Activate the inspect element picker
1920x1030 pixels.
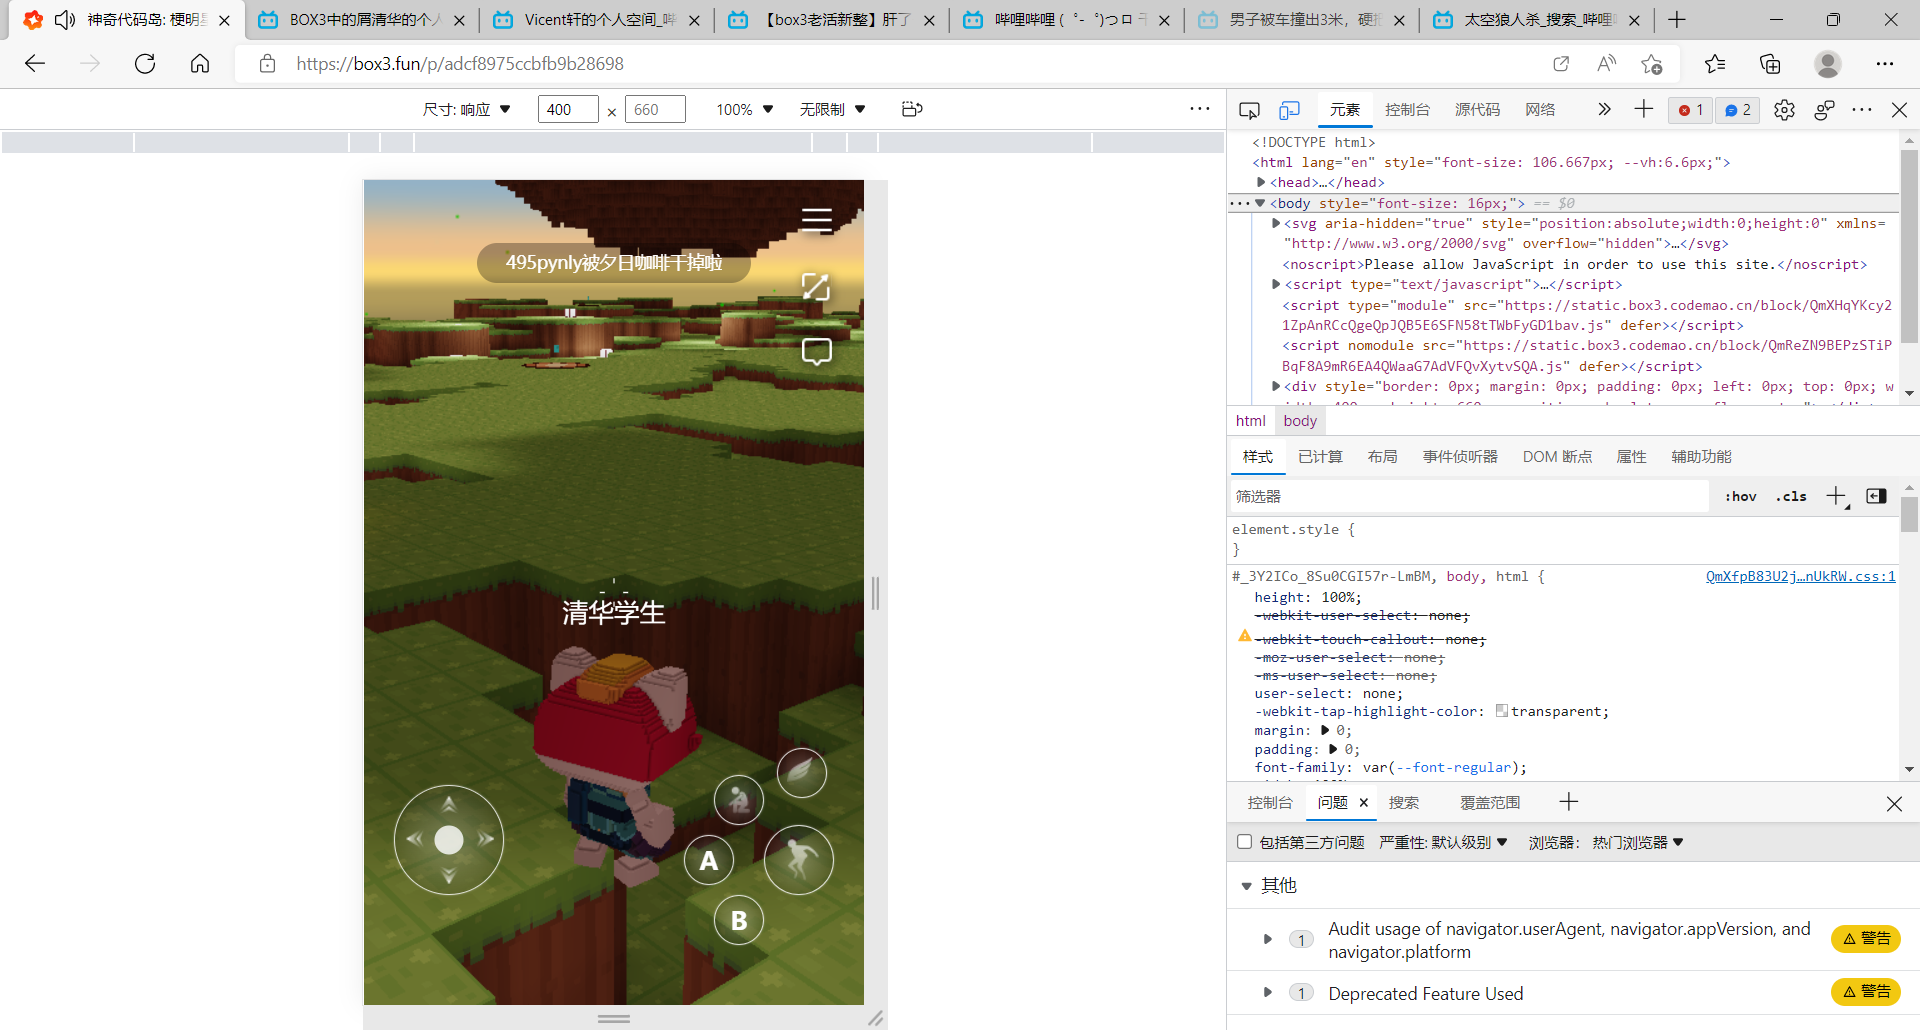(1249, 110)
